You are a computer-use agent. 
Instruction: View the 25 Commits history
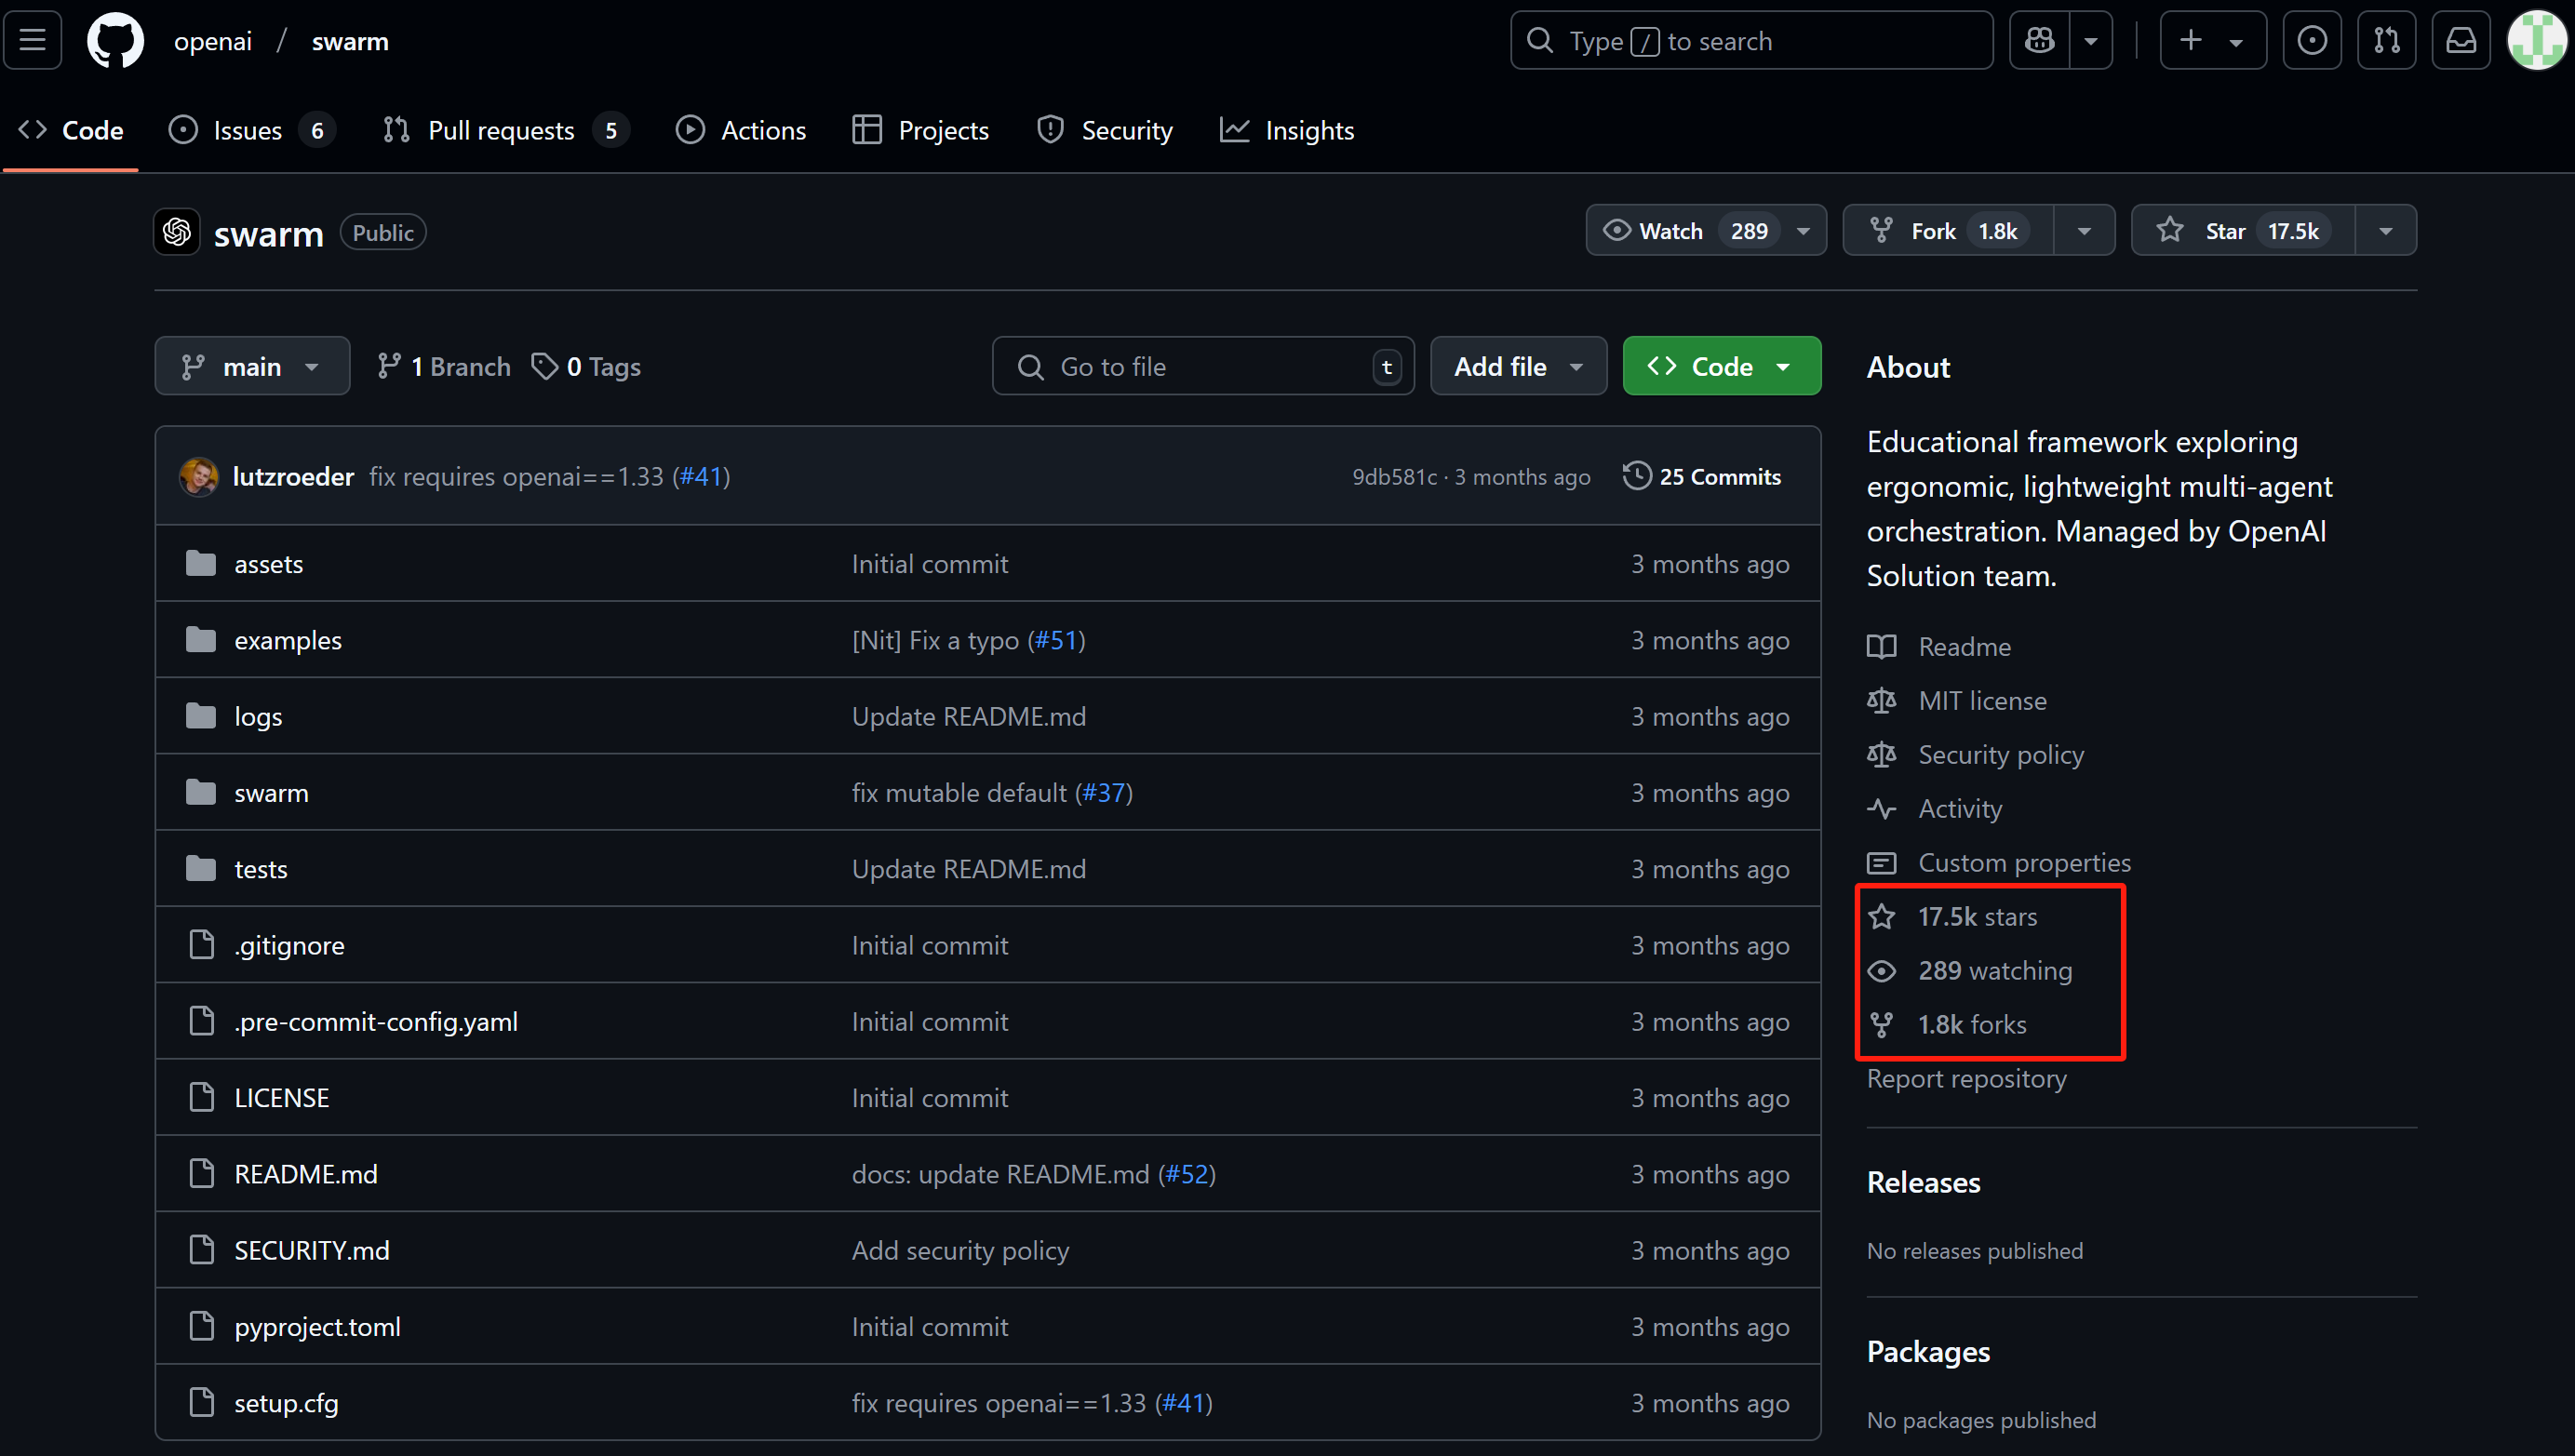click(x=1702, y=476)
